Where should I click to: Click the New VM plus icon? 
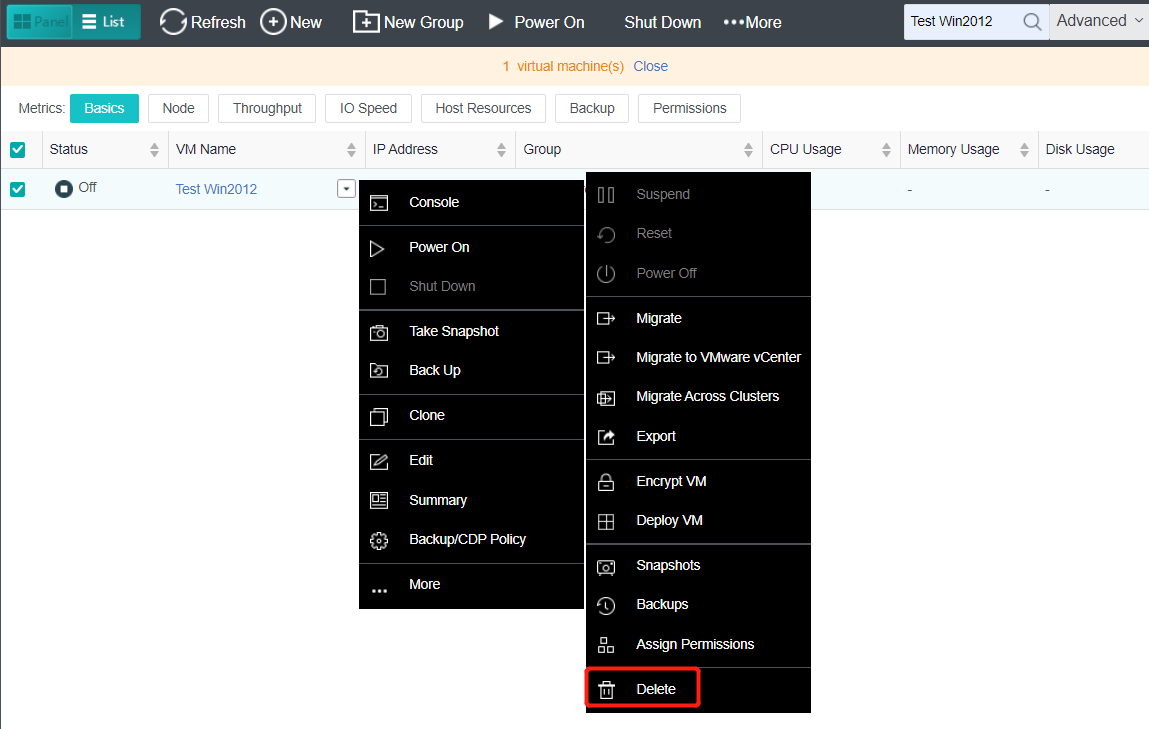(x=273, y=22)
